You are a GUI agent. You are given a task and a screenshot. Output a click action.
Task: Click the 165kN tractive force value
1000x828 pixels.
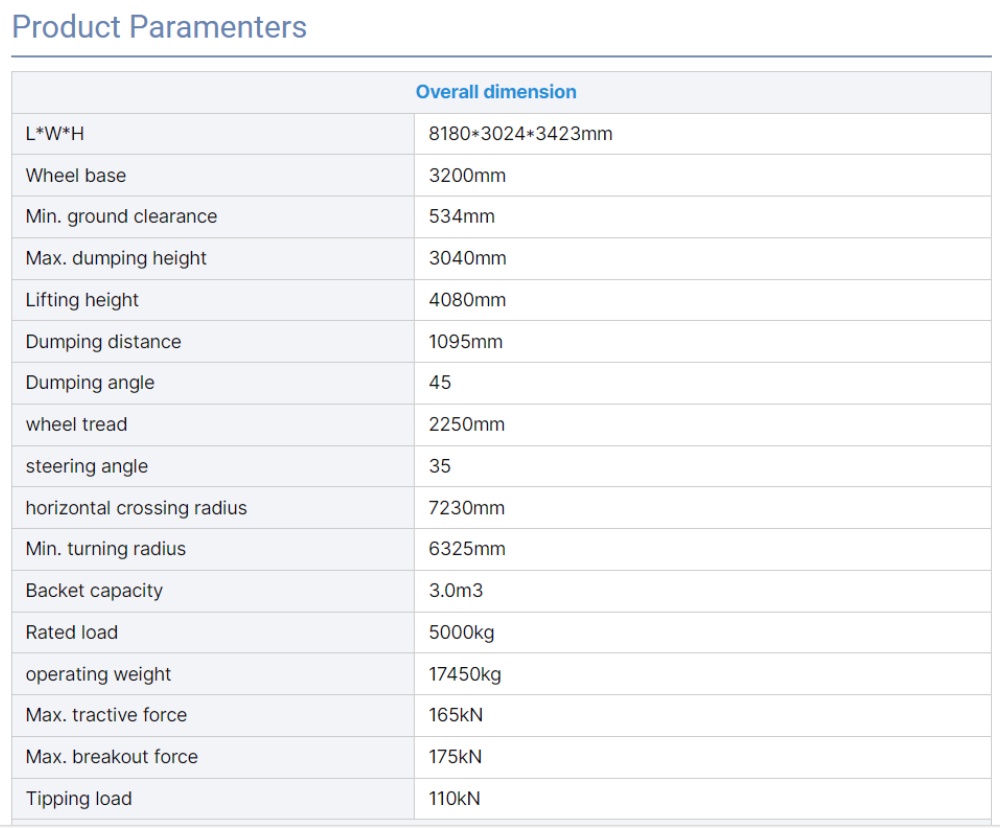coord(455,715)
